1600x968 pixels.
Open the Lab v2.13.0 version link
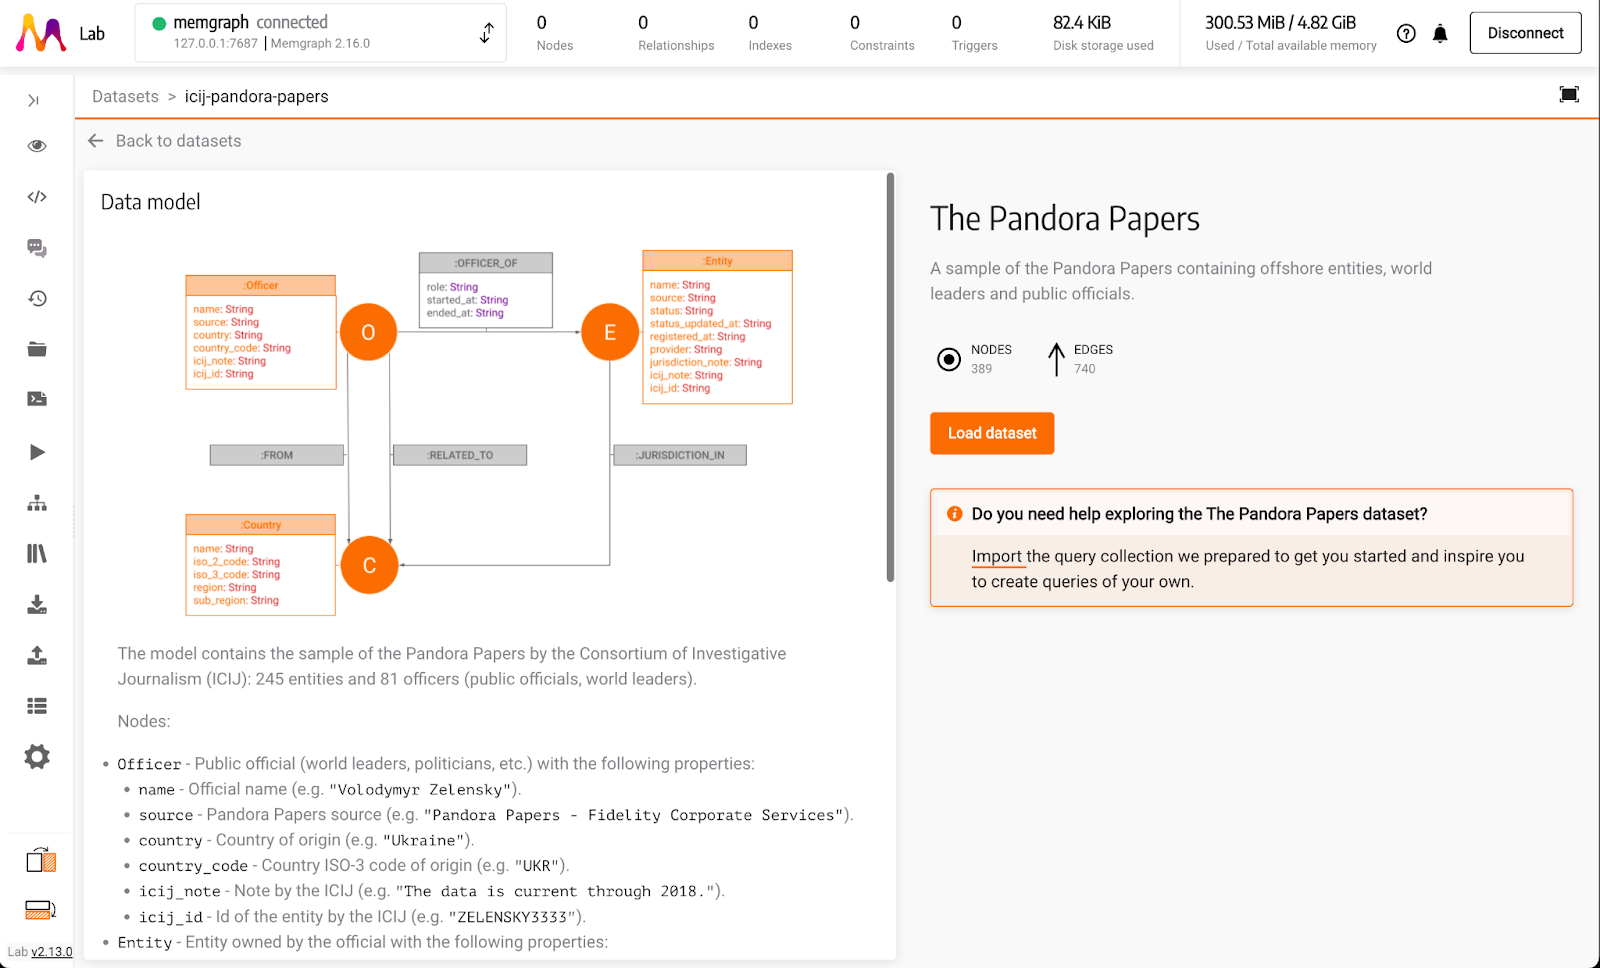[x=52, y=952]
